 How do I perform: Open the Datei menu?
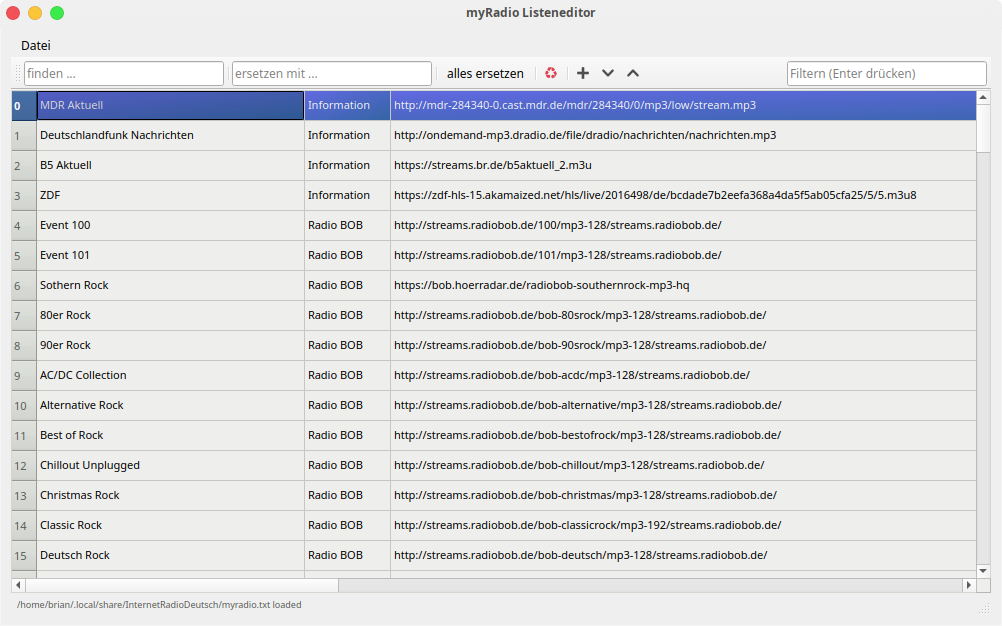(36, 45)
